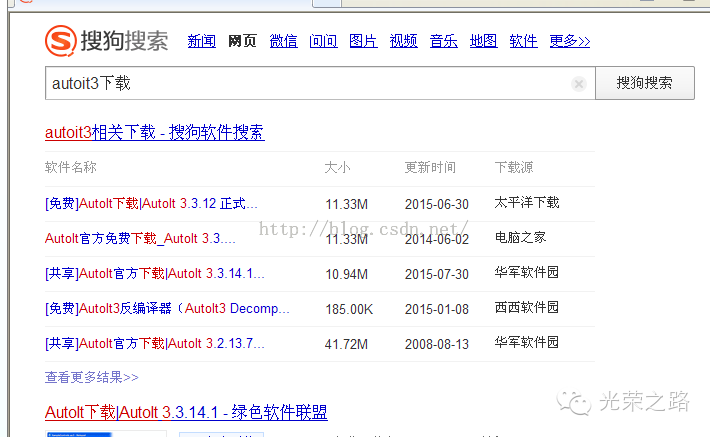Click inside the autoit3下载 search field
The height and width of the screenshot is (437, 710).
point(300,84)
